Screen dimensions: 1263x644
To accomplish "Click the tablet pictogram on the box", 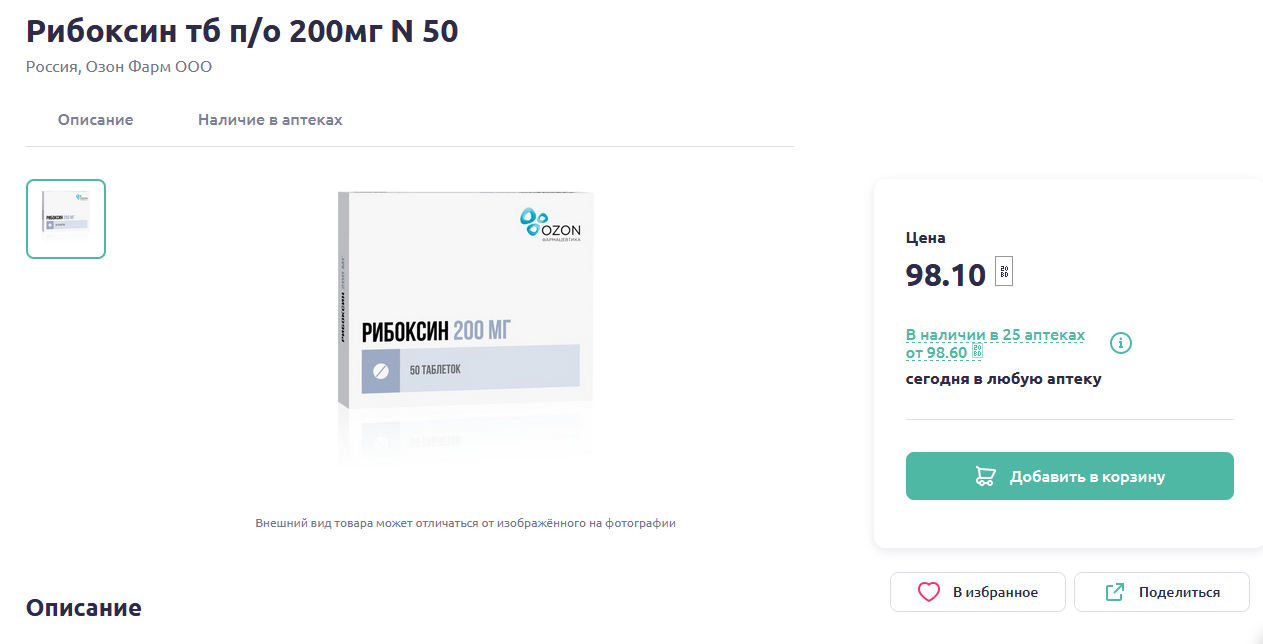I will click(381, 371).
